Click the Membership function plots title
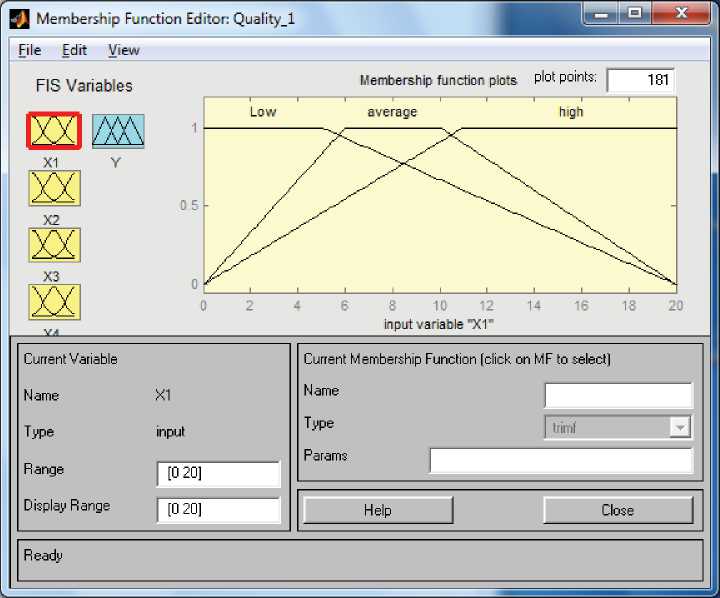The image size is (720, 598). point(438,80)
